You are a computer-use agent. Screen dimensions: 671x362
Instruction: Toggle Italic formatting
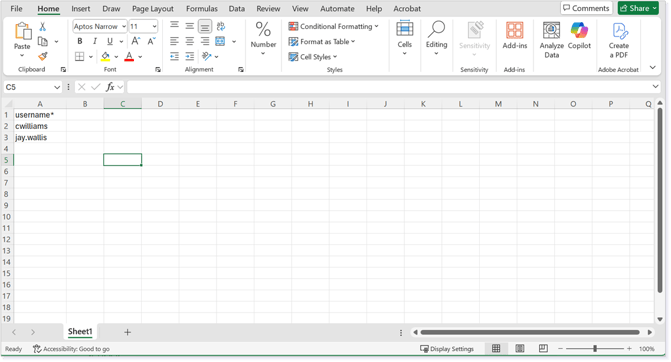[x=95, y=42]
